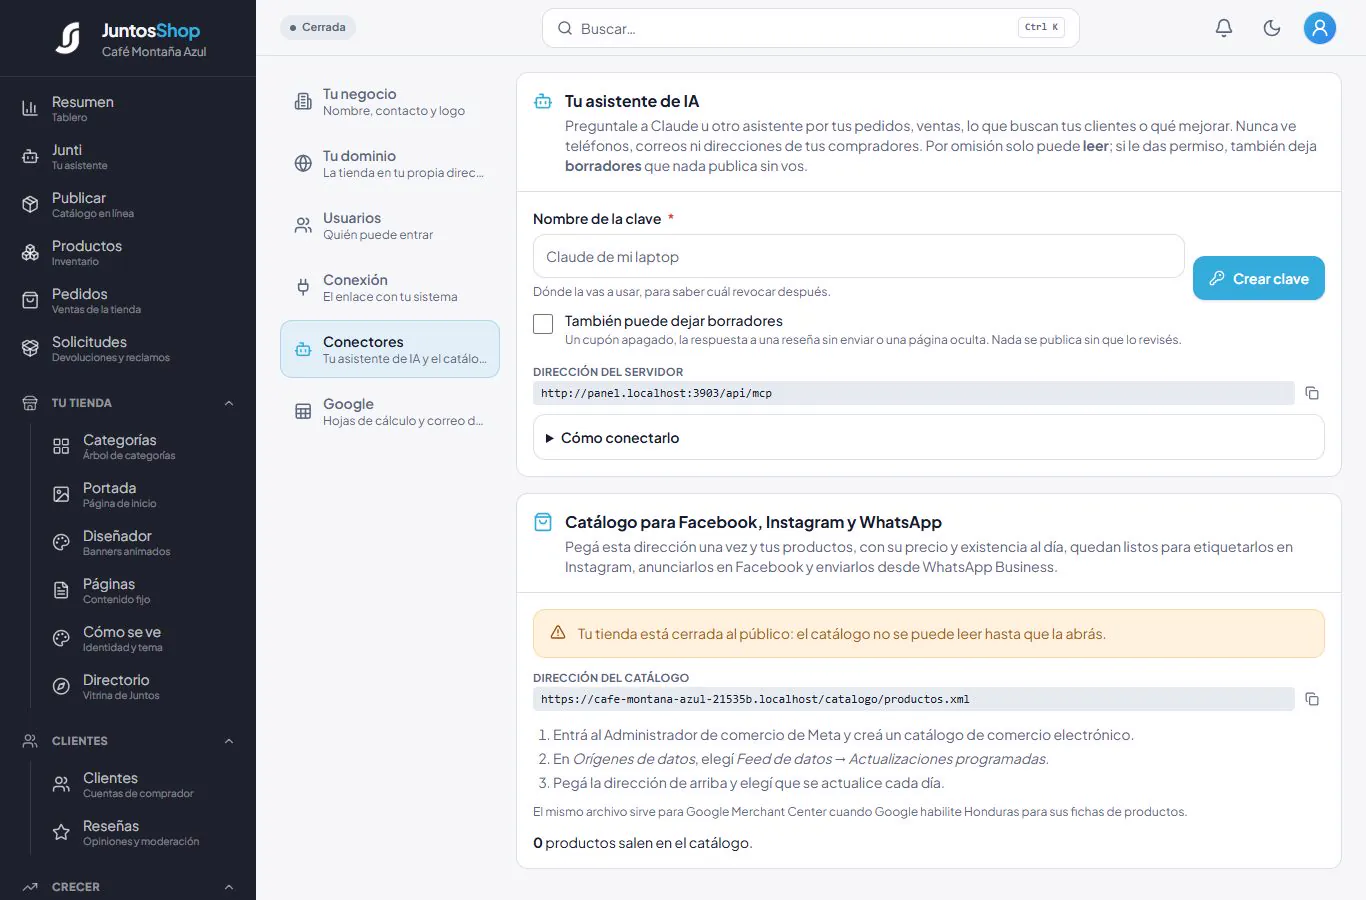Image resolution: width=1366 pixels, height=900 pixels.
Task: Click the Publicar box icon
Action: pos(30,204)
